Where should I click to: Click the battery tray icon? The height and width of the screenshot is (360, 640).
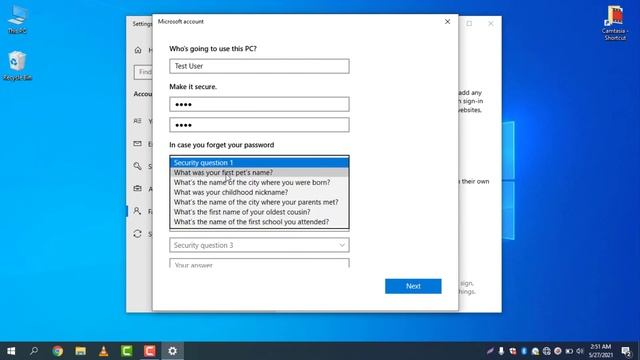click(x=569, y=351)
